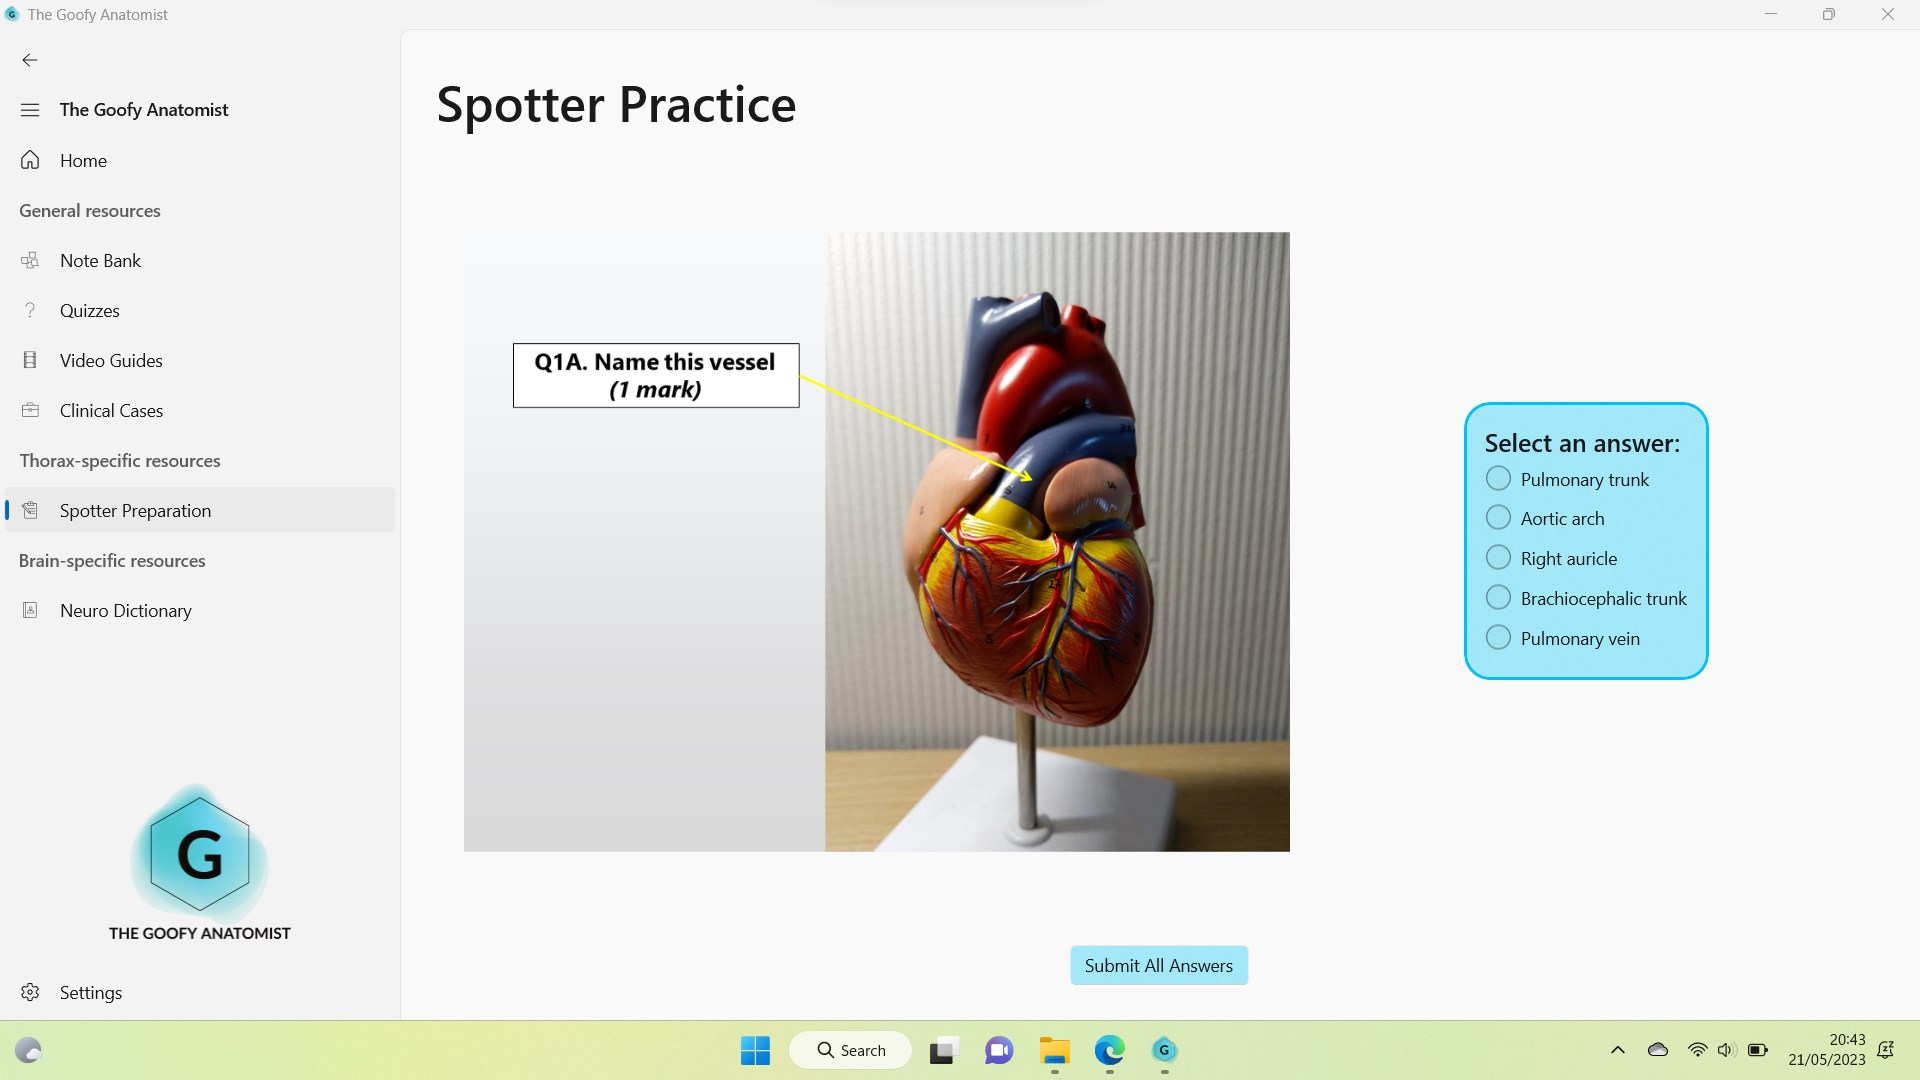This screenshot has width=1920, height=1080.
Task: Open Settings from sidebar
Action: click(90, 992)
